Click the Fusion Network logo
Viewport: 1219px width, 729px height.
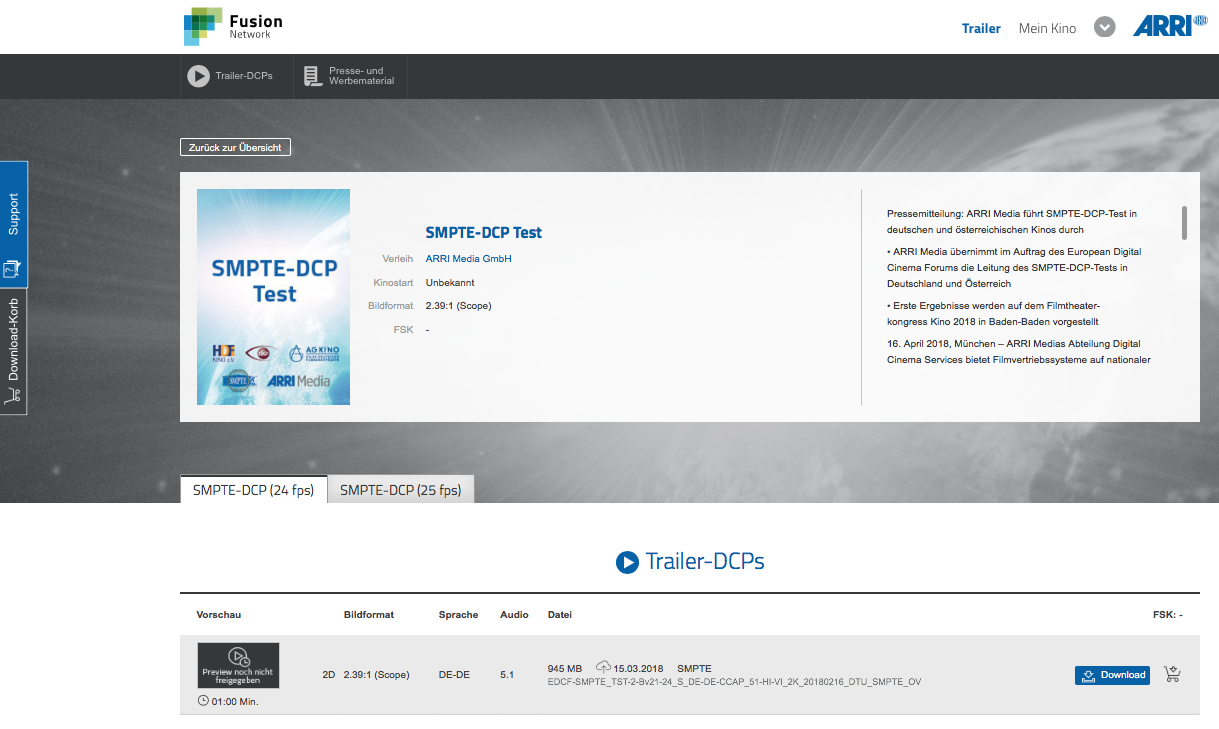(233, 27)
